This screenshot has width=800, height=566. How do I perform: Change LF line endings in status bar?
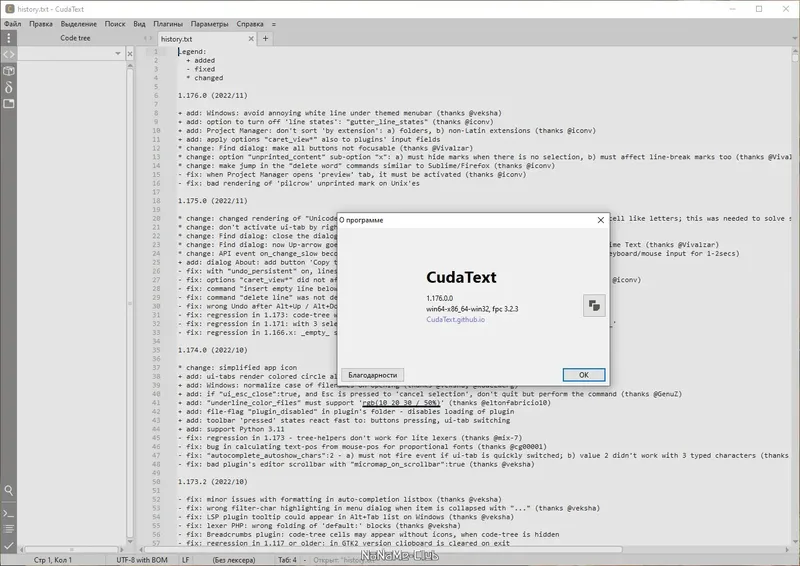(186, 560)
